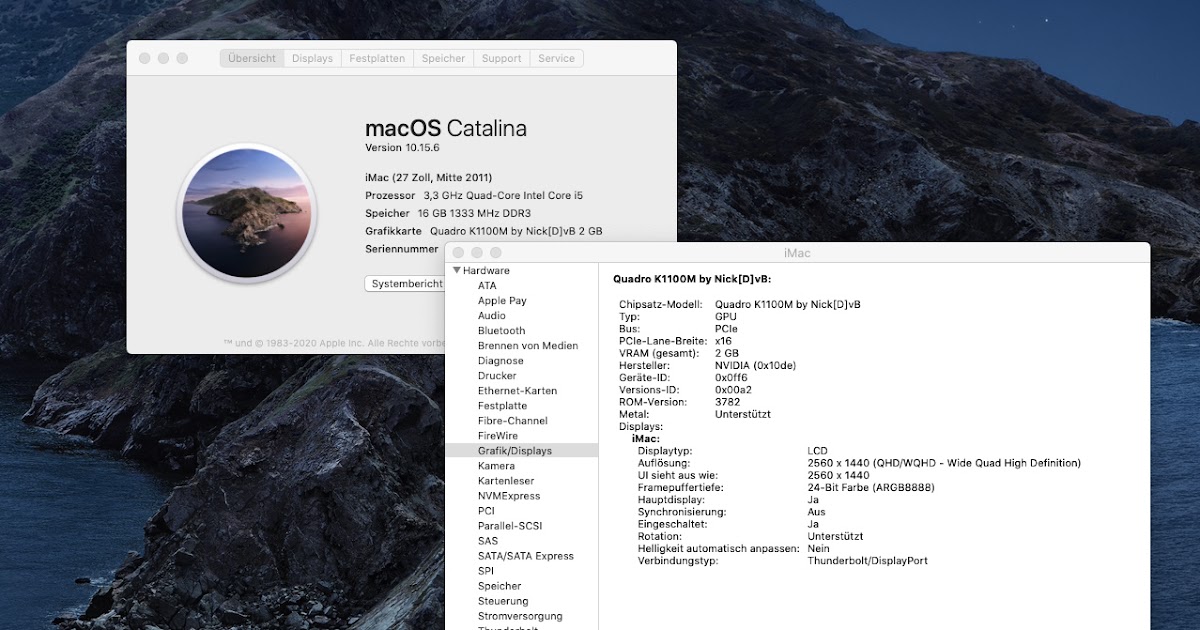Open the Festplatten tab
The image size is (1200, 630).
pyautogui.click(x=377, y=58)
